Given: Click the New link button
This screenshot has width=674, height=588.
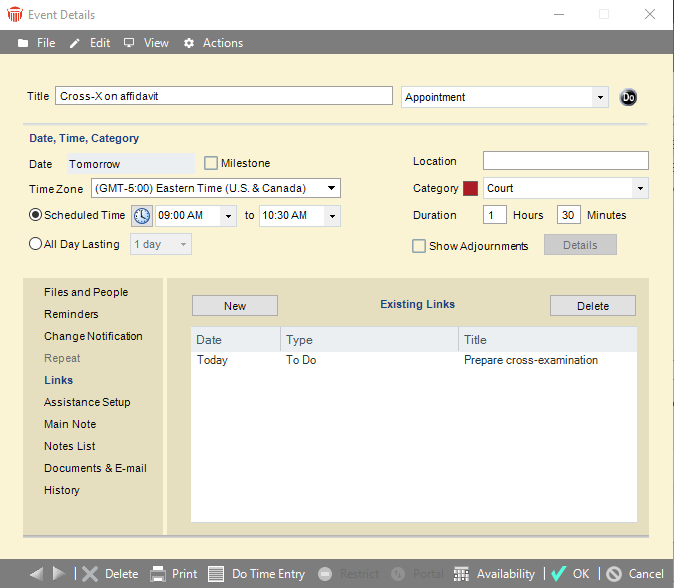Looking at the screenshot, I should [x=235, y=306].
